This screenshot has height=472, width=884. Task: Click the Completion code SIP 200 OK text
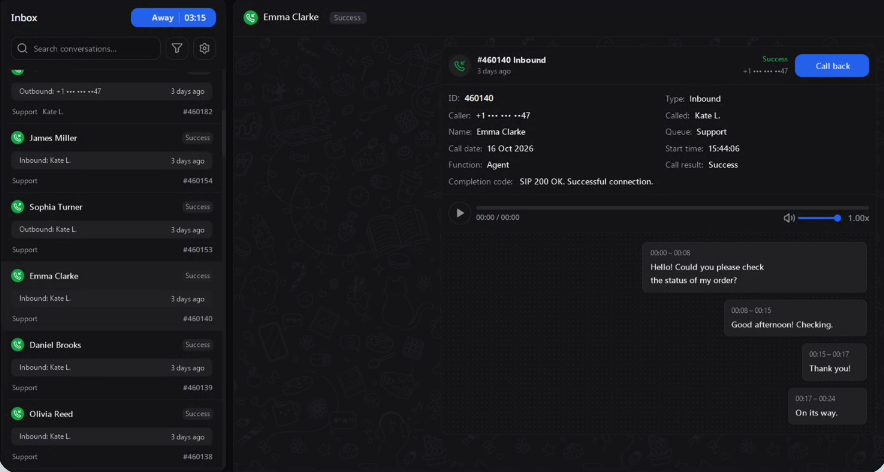(586, 182)
